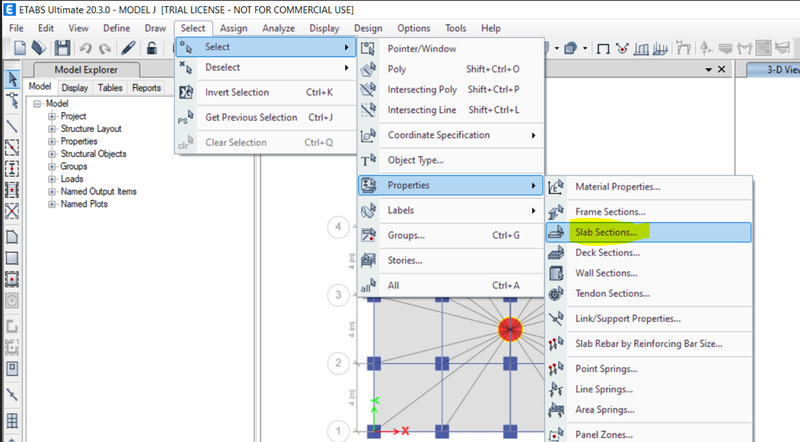
Task: Choose Slab Sections from the Properties submenu
Action: tap(648, 232)
